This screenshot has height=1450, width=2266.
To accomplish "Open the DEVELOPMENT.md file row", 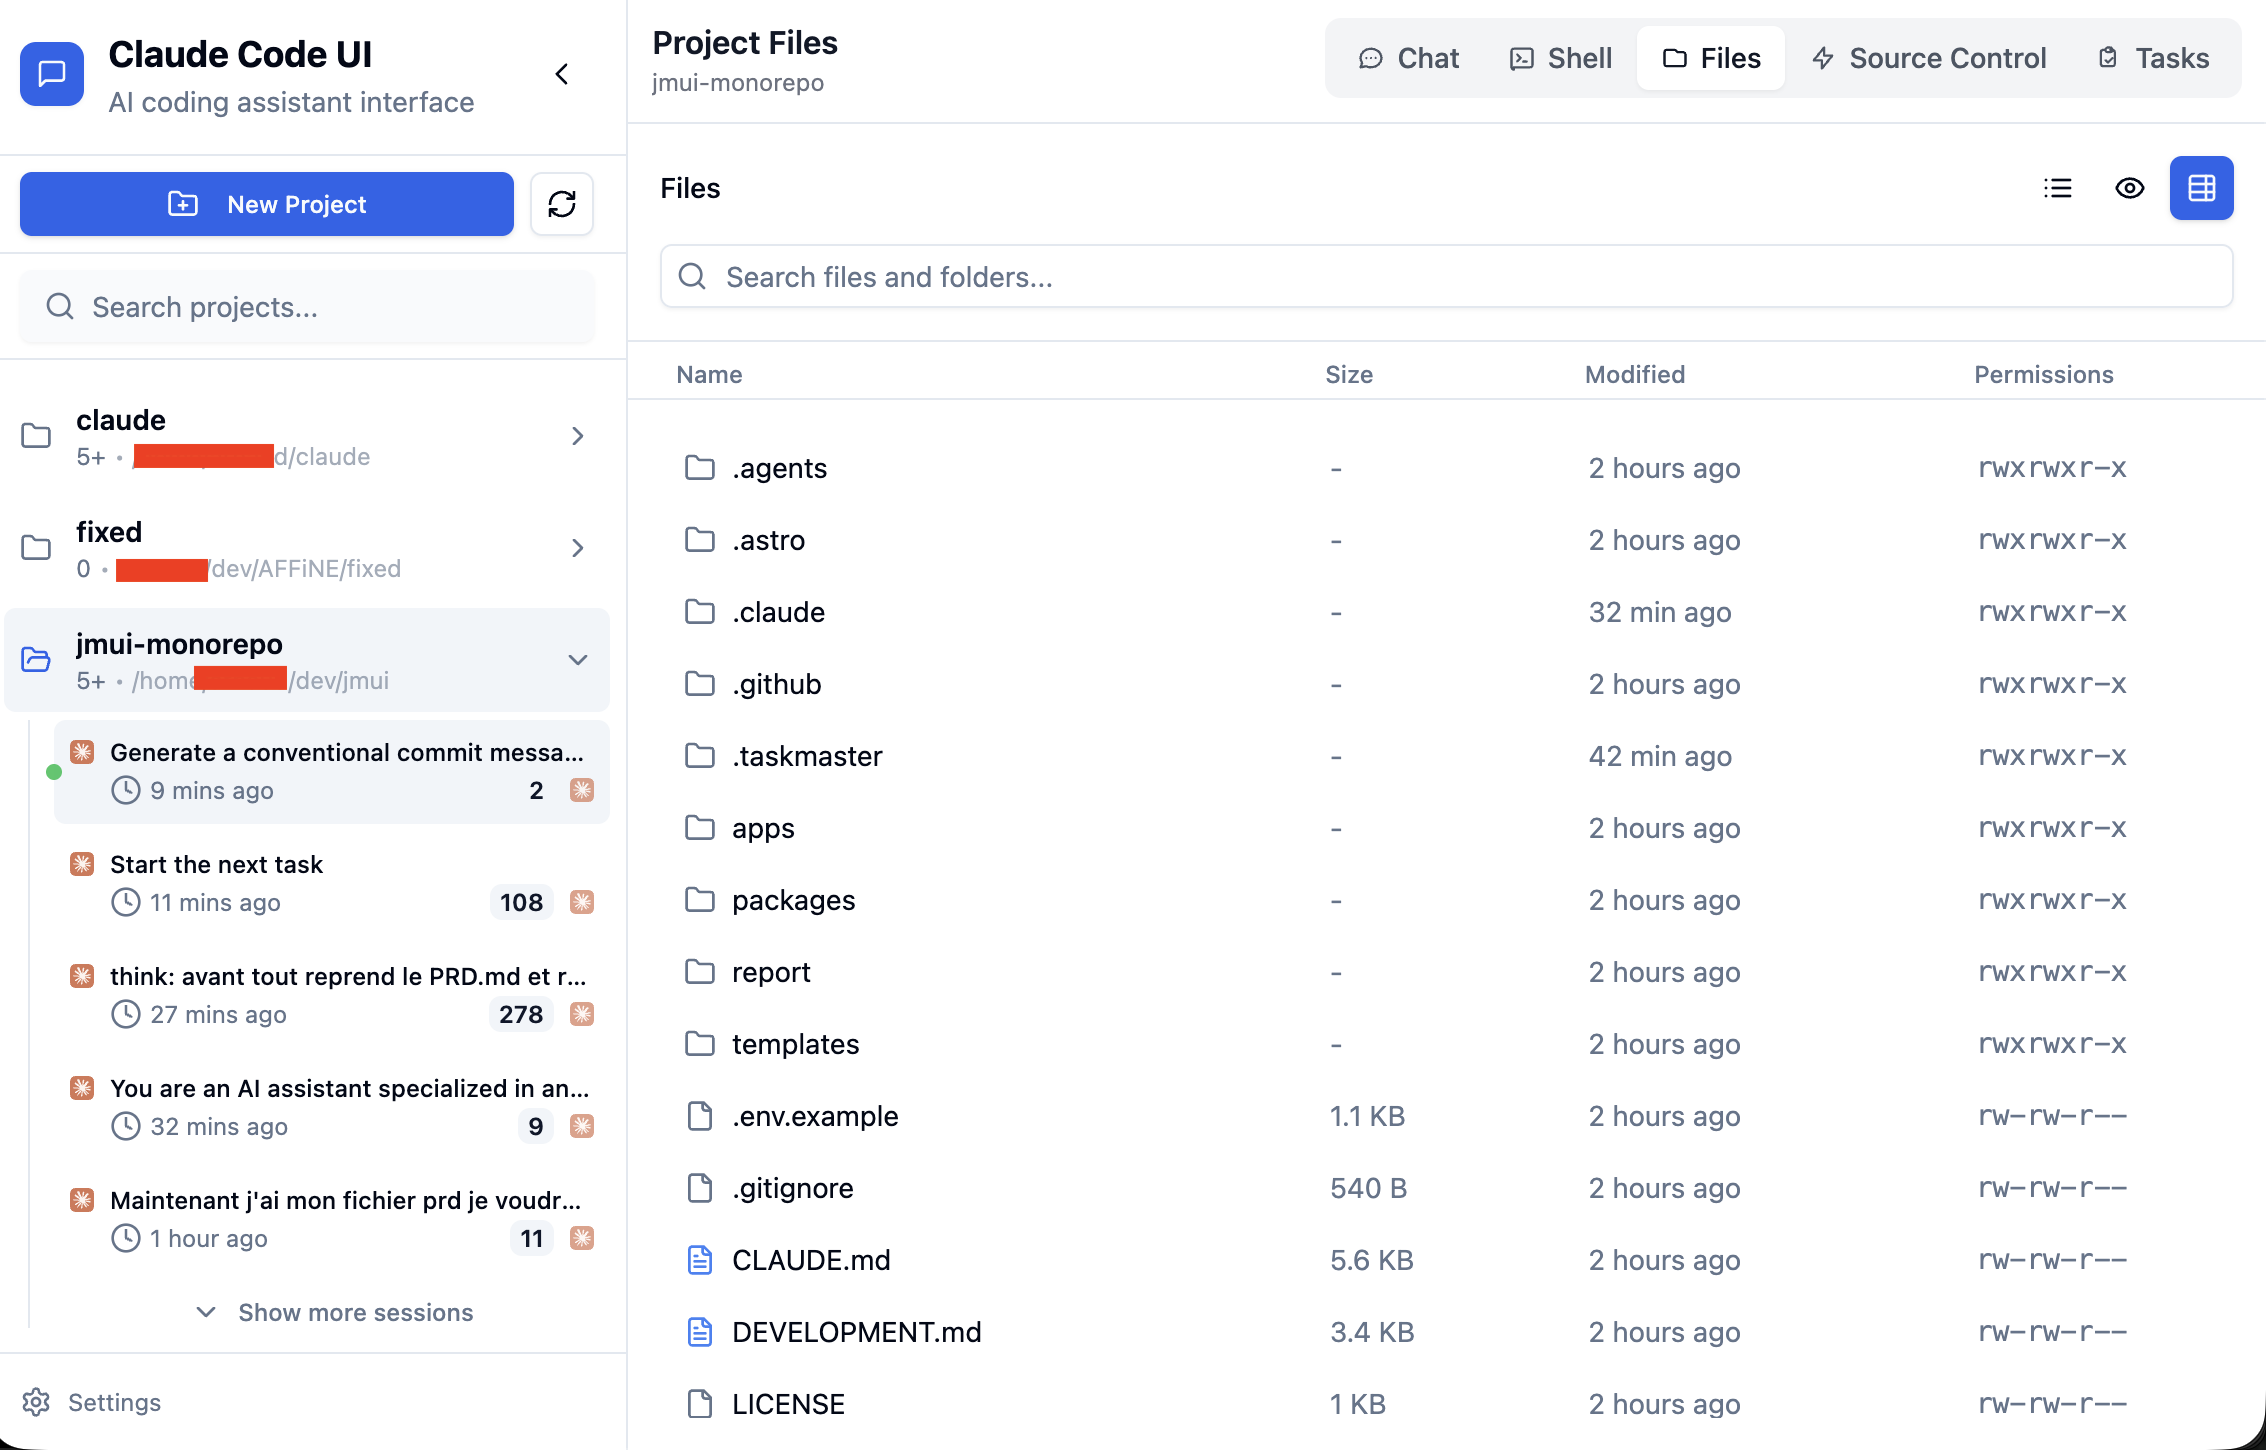I will coord(856,1332).
